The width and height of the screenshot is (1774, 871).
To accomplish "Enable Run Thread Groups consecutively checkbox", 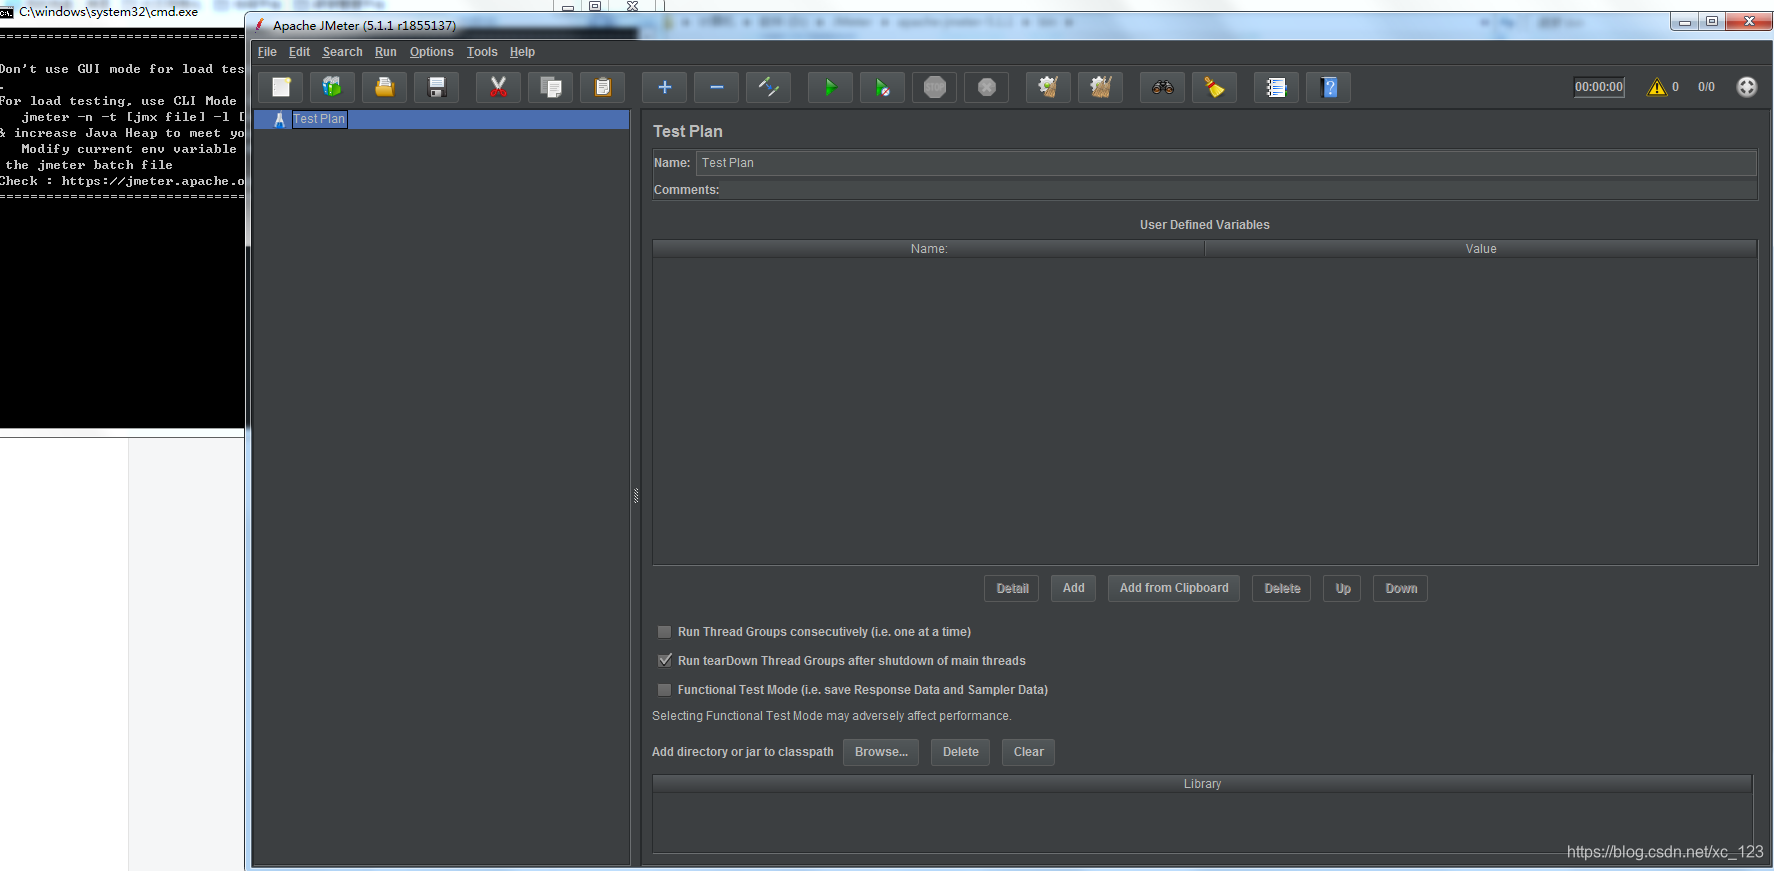I will (664, 632).
